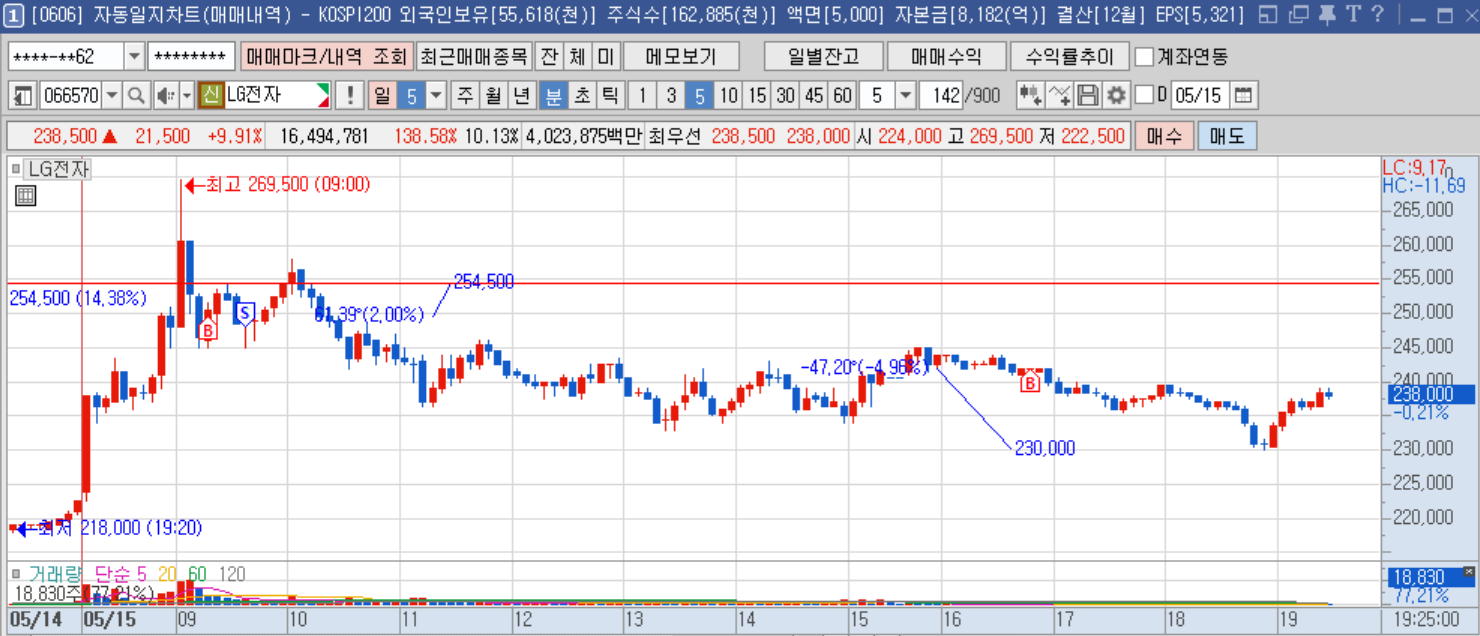Select the 주 weekly period toggle
The image size is (1480, 636).
tap(465, 96)
